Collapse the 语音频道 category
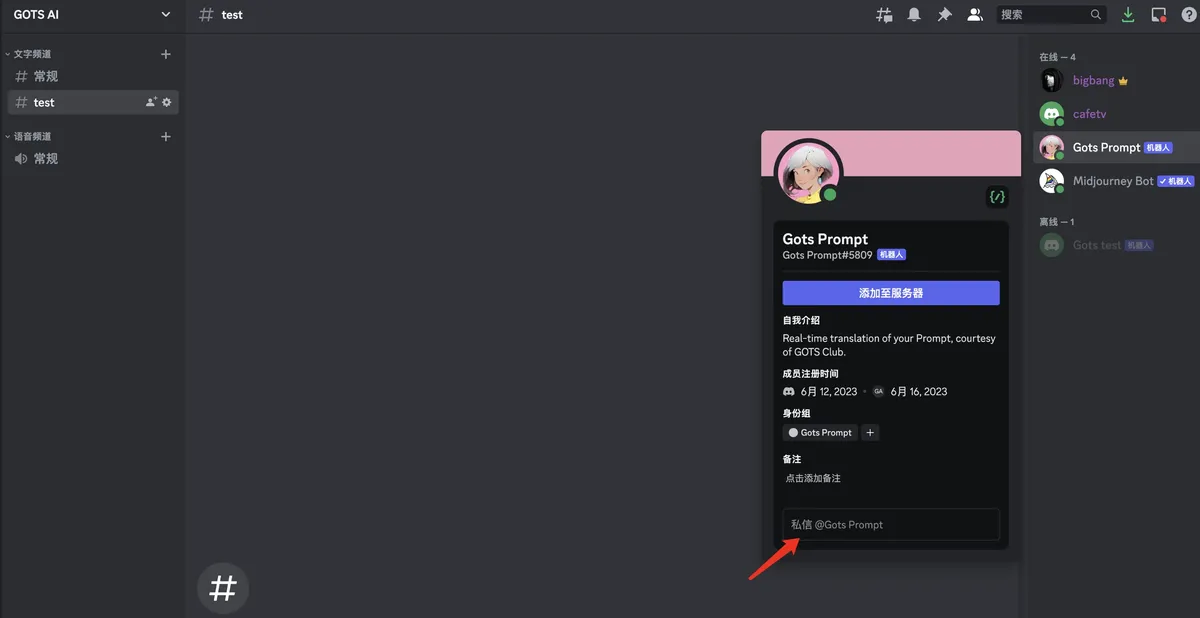This screenshot has height=618, width=1200. point(32,136)
